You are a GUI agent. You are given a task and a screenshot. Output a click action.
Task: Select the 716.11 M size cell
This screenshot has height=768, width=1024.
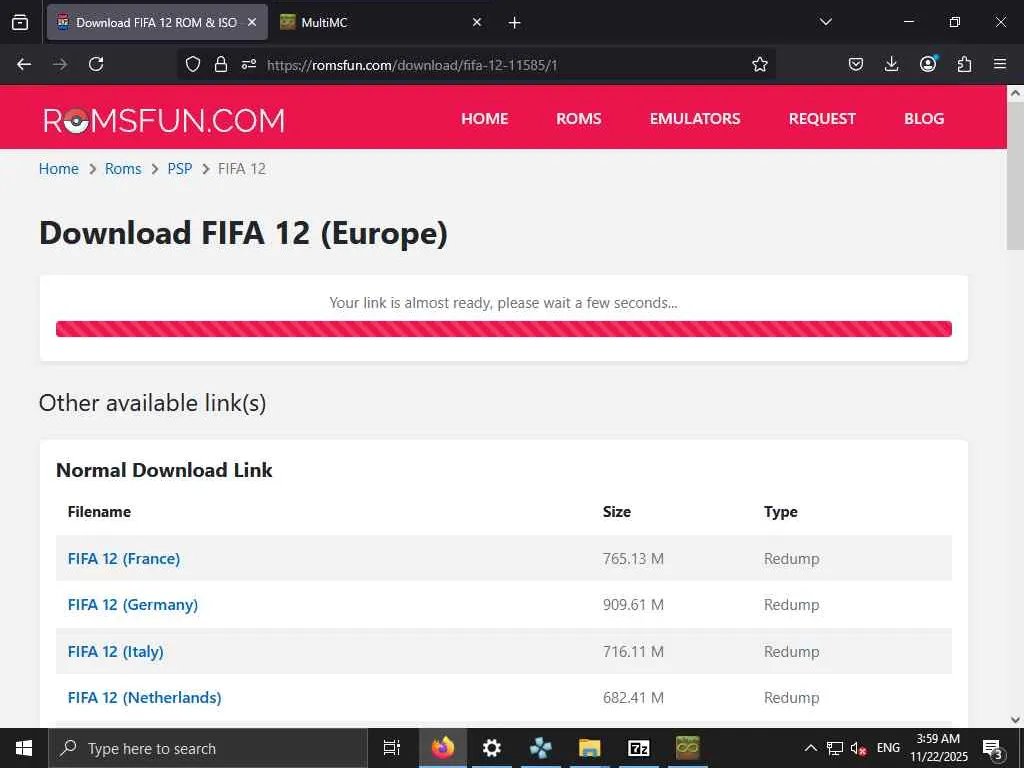click(x=633, y=652)
